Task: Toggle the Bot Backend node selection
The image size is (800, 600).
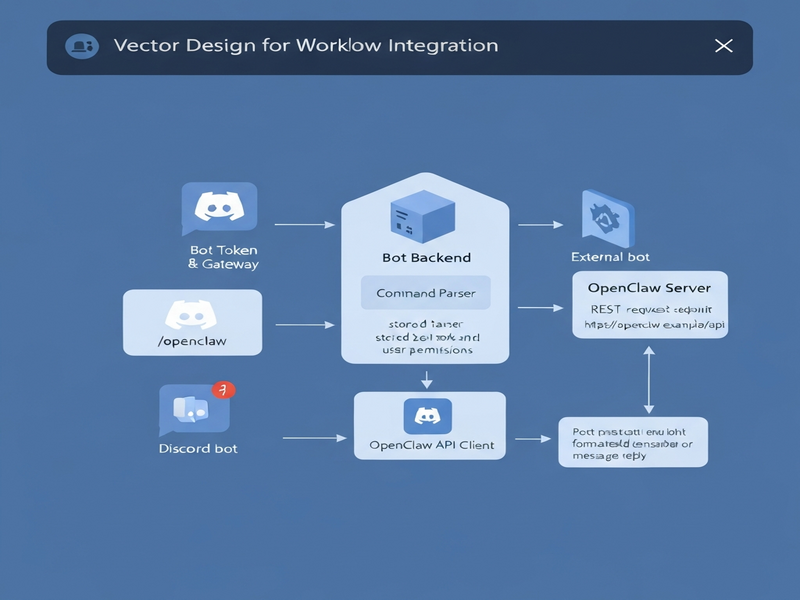Action: [428, 270]
